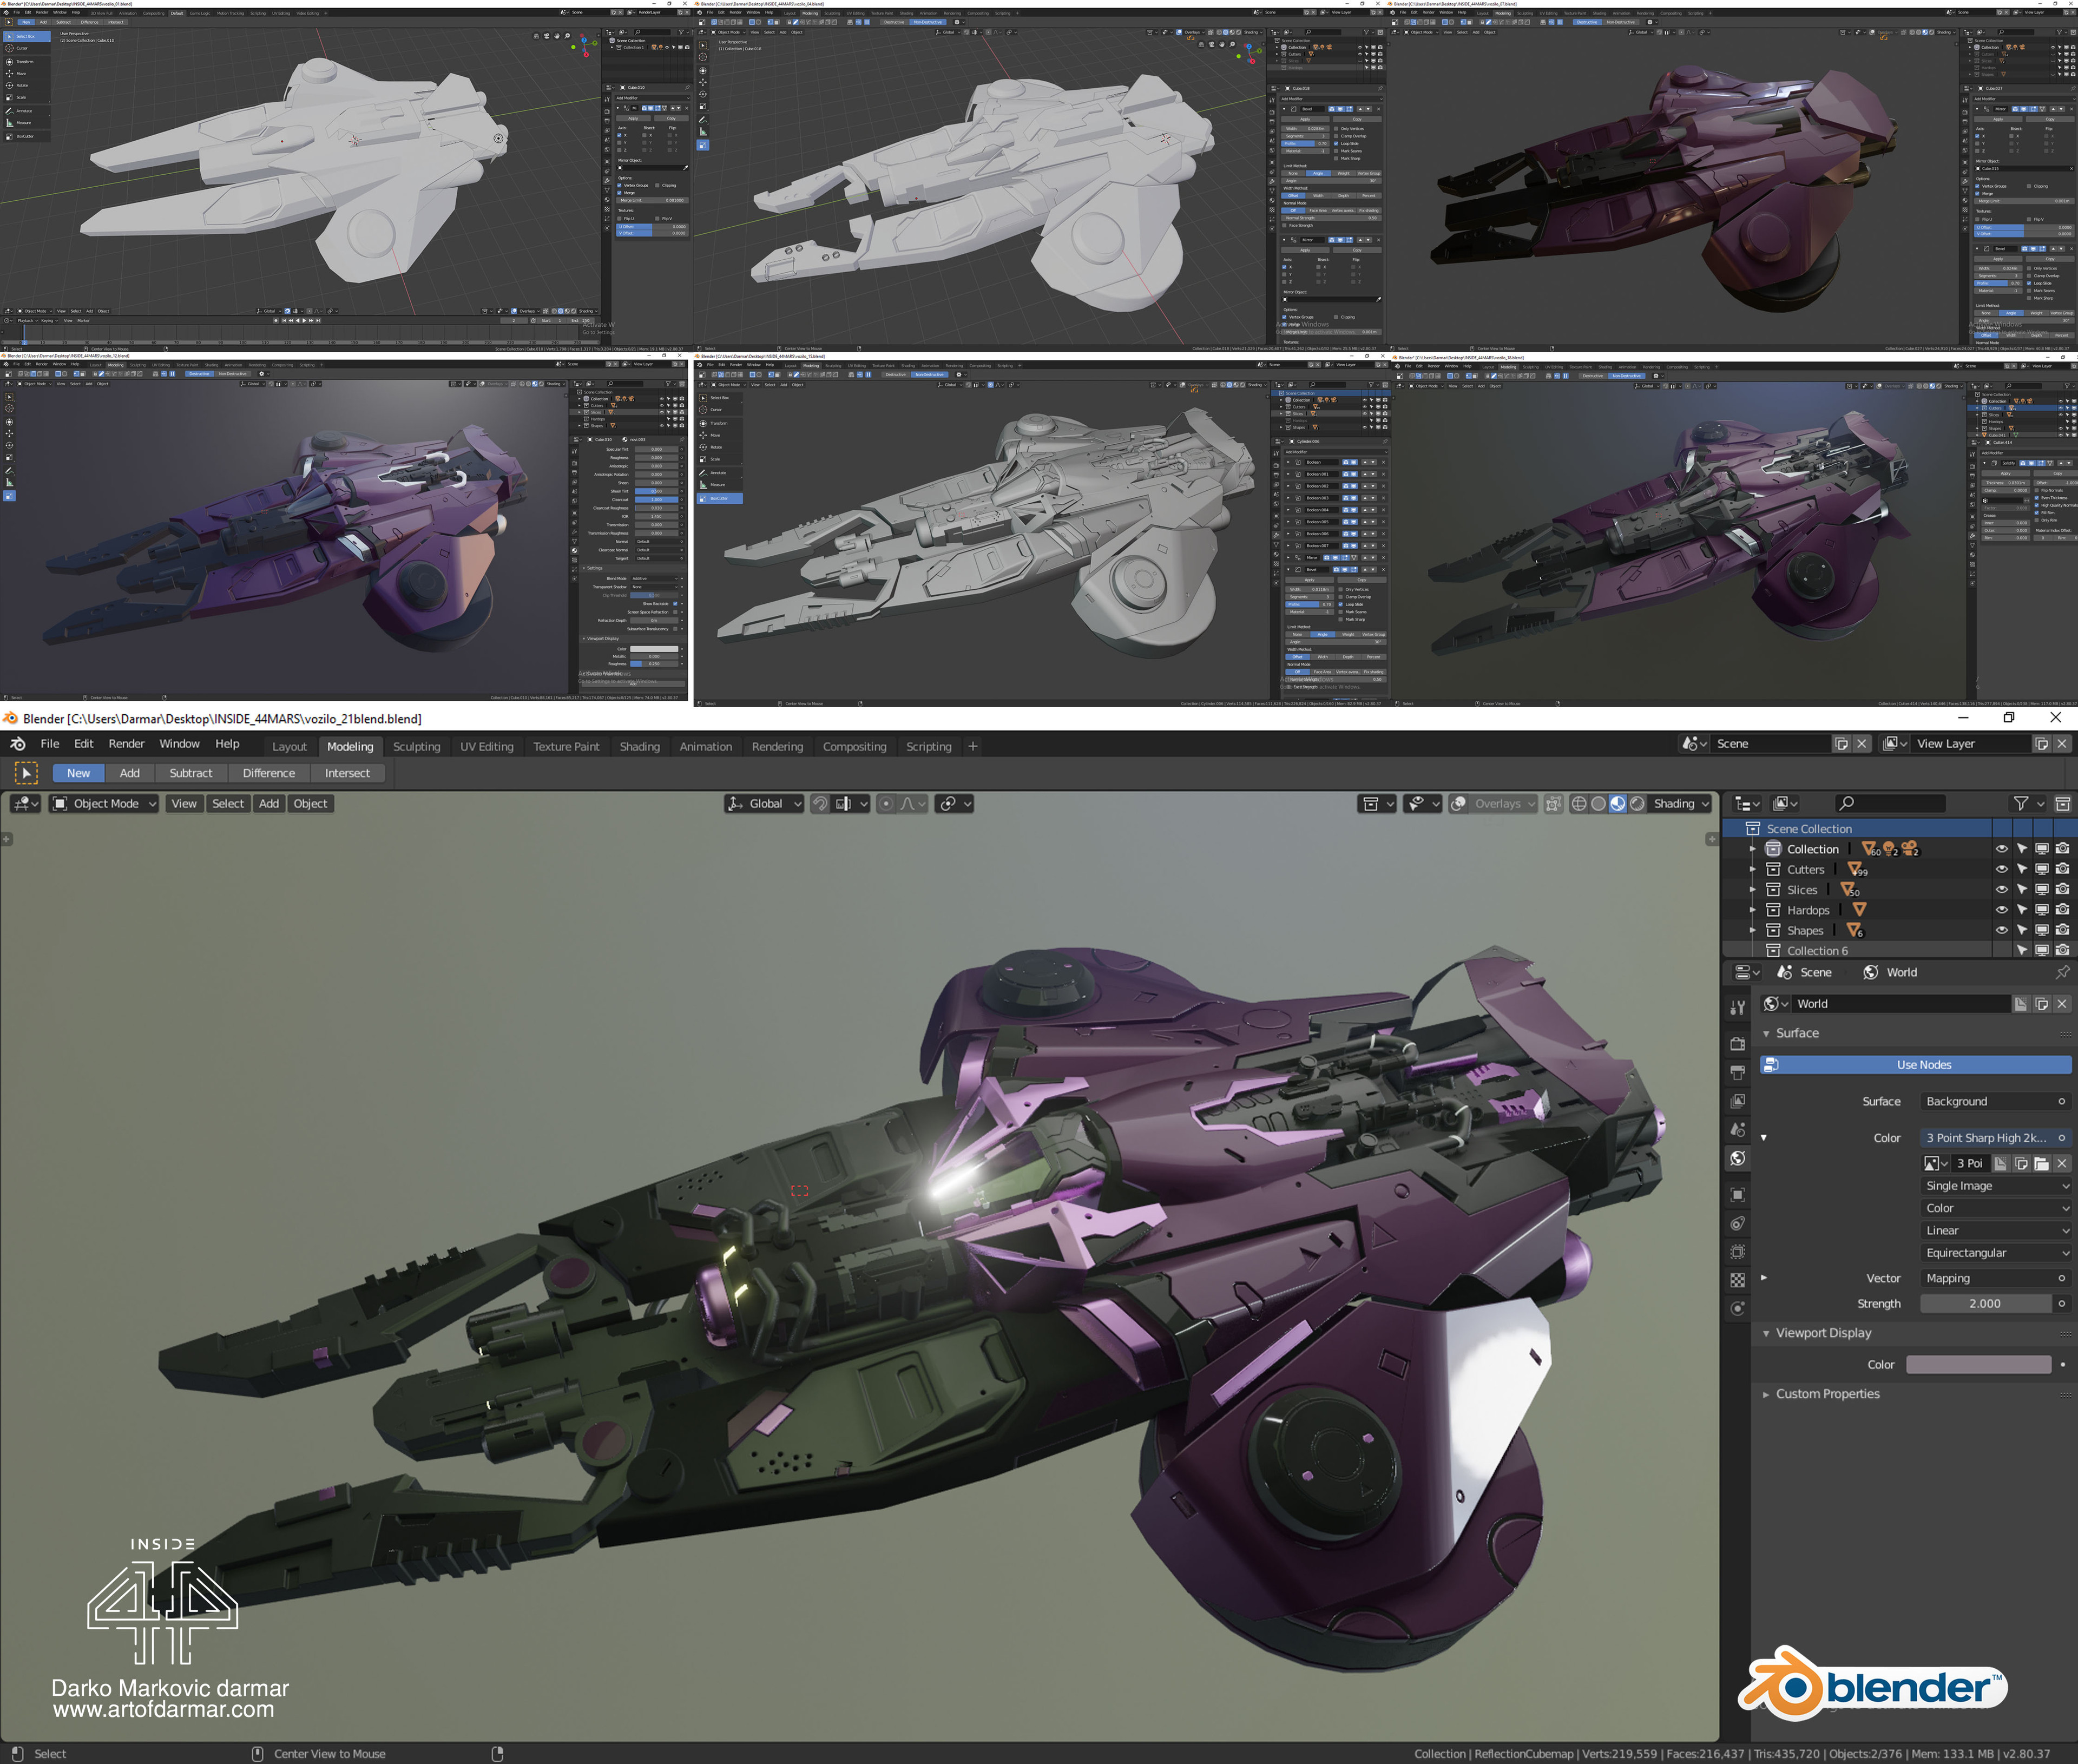2078x1764 pixels.
Task: Expand the Cutters collection tree
Action: [1752, 870]
